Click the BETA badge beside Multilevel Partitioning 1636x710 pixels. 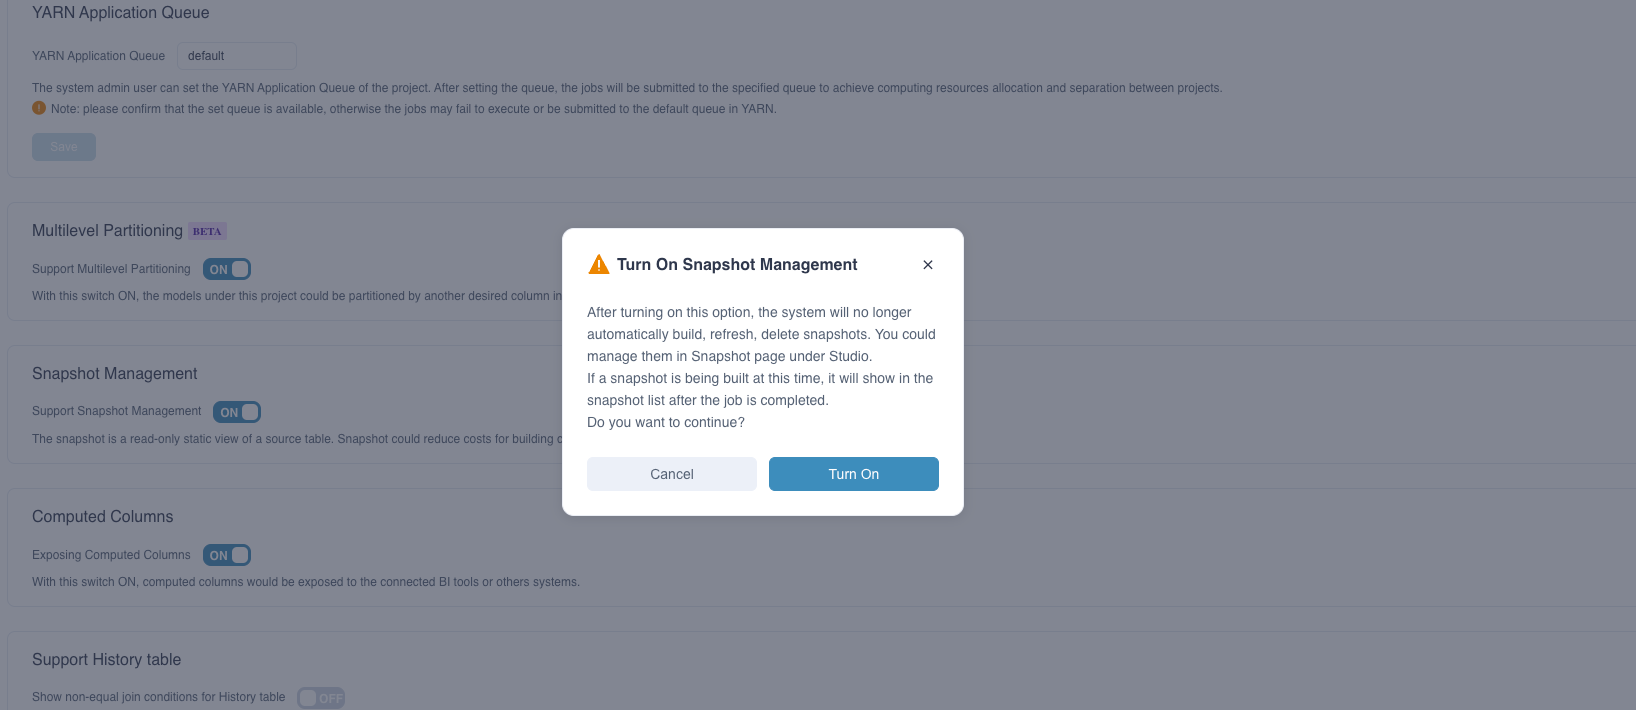(207, 231)
